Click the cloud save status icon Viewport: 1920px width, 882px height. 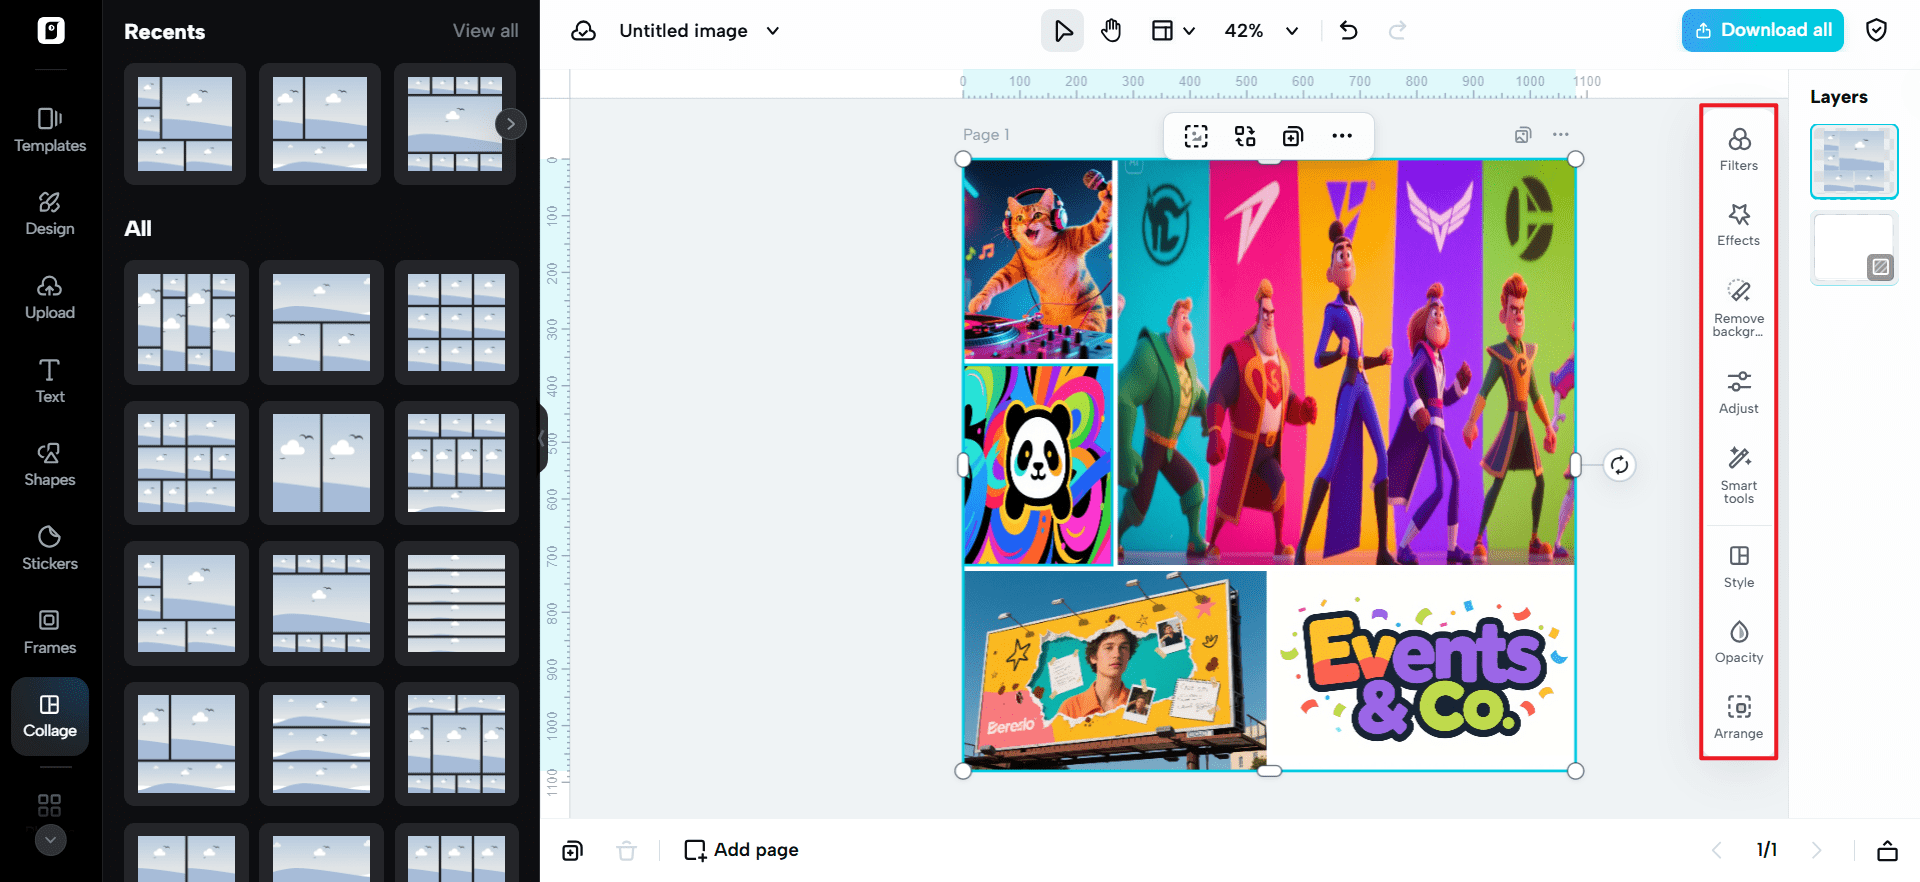tap(583, 31)
